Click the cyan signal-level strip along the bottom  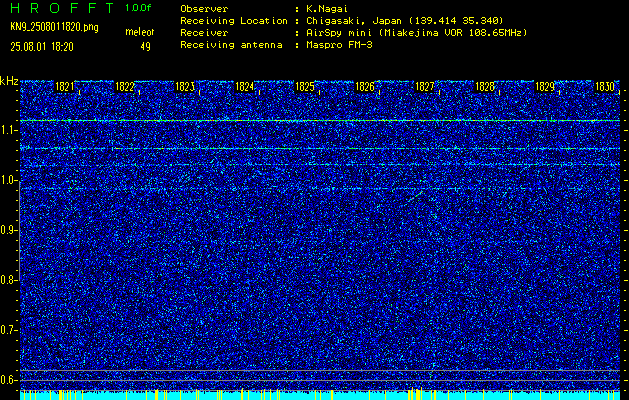tap(320, 394)
